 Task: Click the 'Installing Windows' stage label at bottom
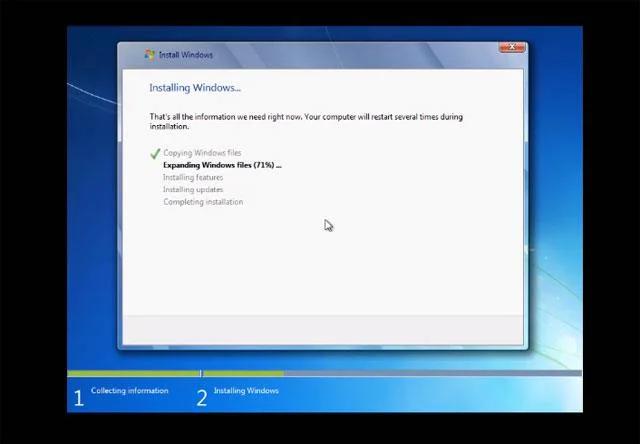(x=246, y=391)
